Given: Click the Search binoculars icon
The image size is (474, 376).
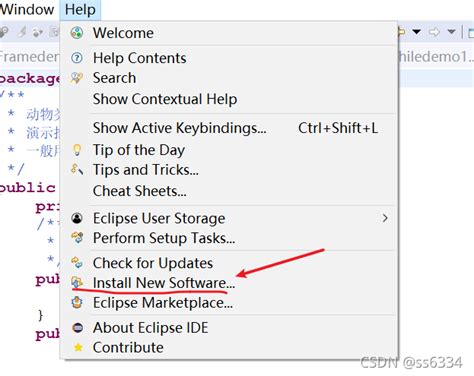Looking at the screenshot, I should pos(77,78).
